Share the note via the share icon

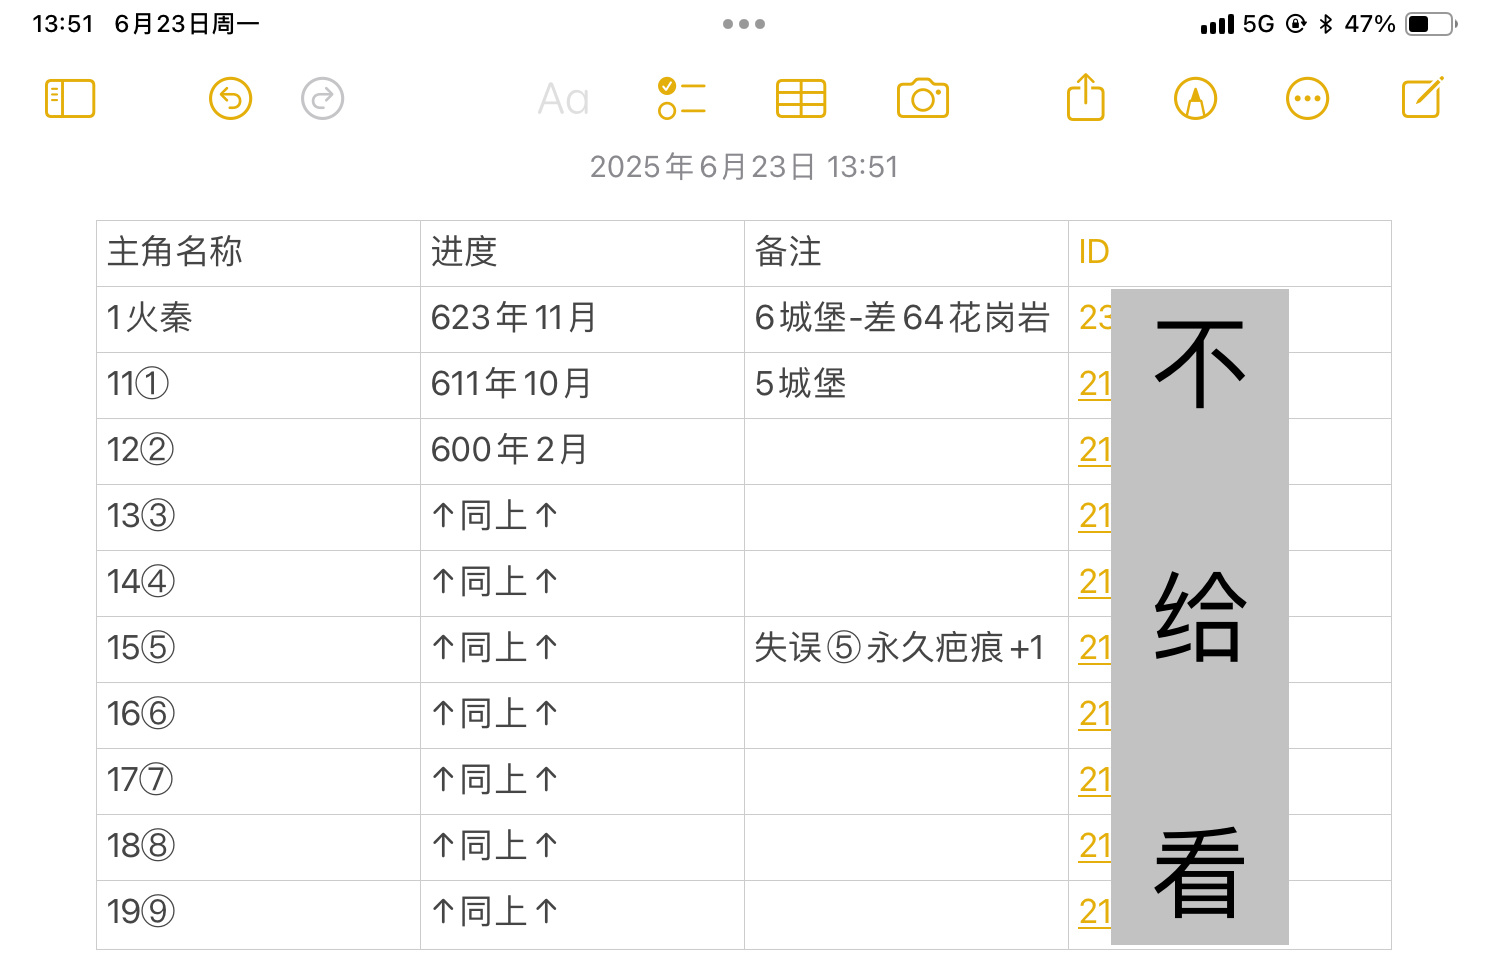(x=1086, y=97)
